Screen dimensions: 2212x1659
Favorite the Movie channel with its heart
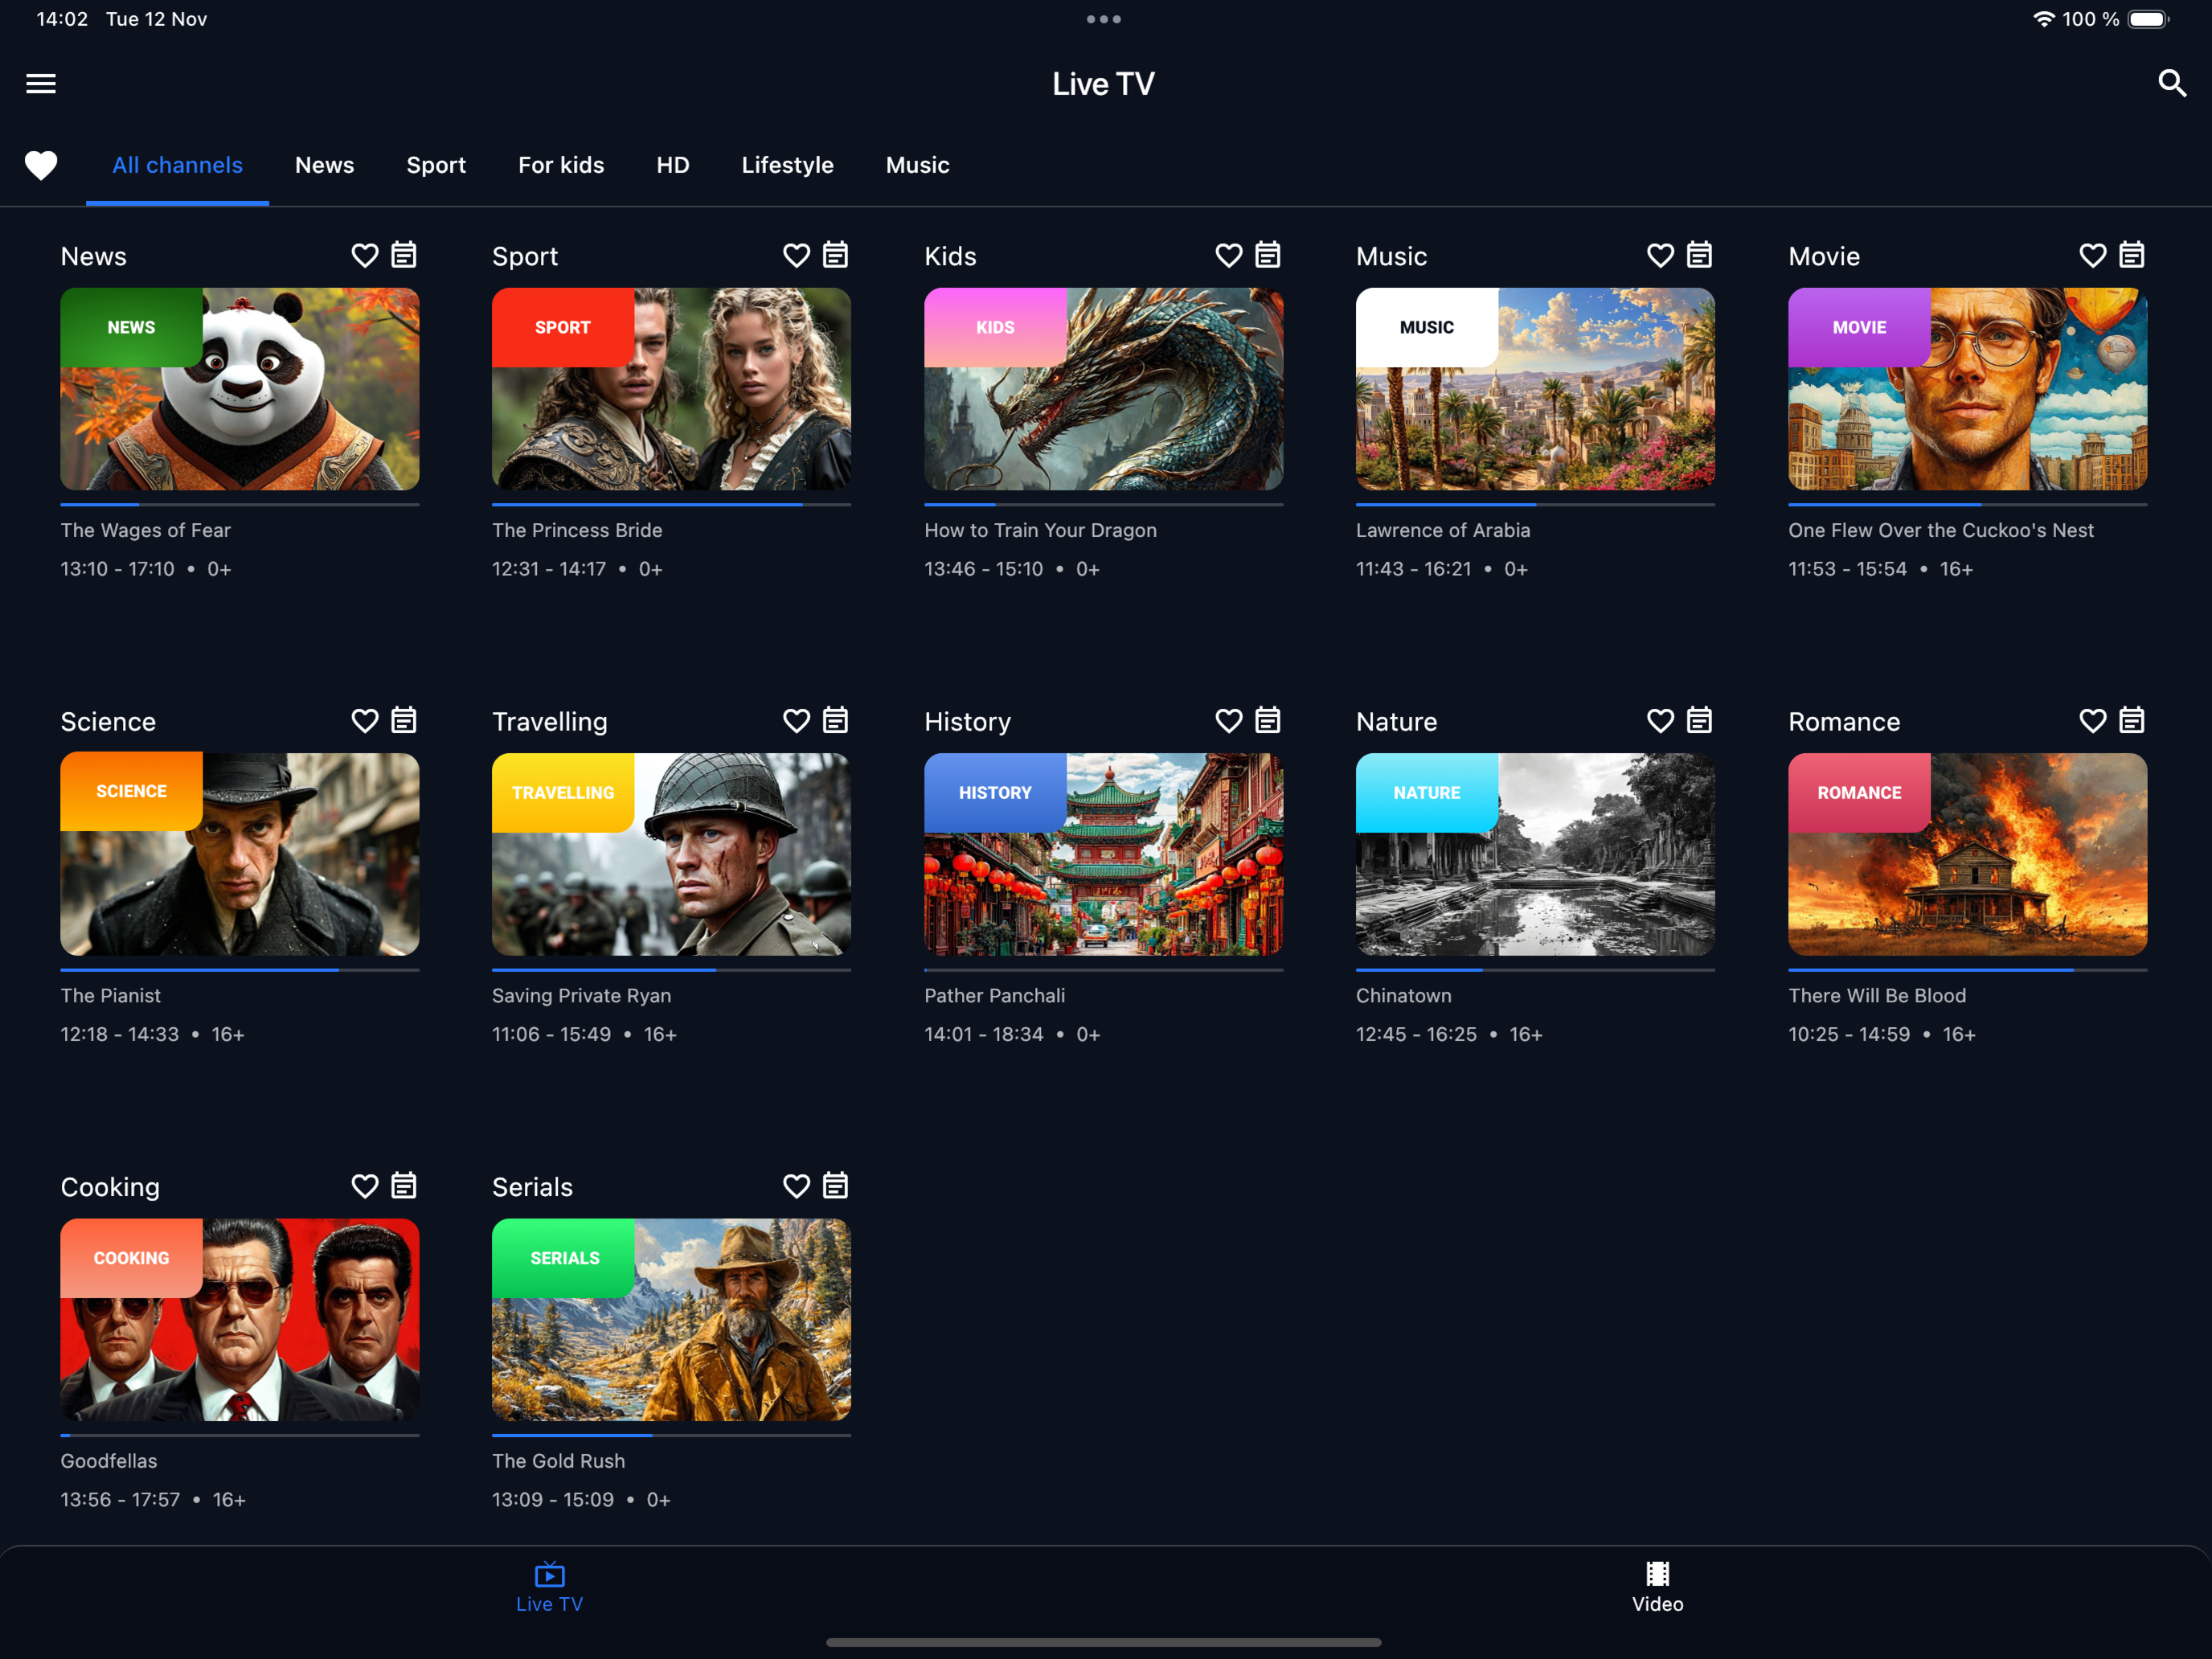2093,256
